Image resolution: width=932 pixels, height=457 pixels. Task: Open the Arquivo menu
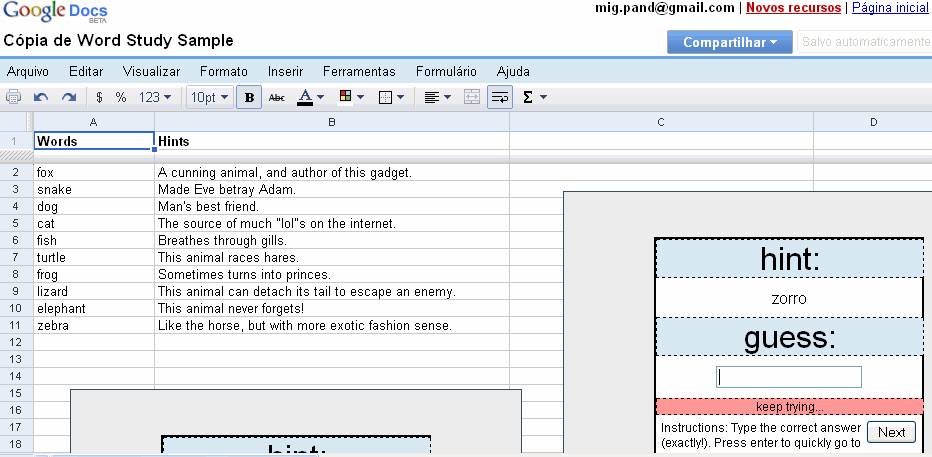28,72
